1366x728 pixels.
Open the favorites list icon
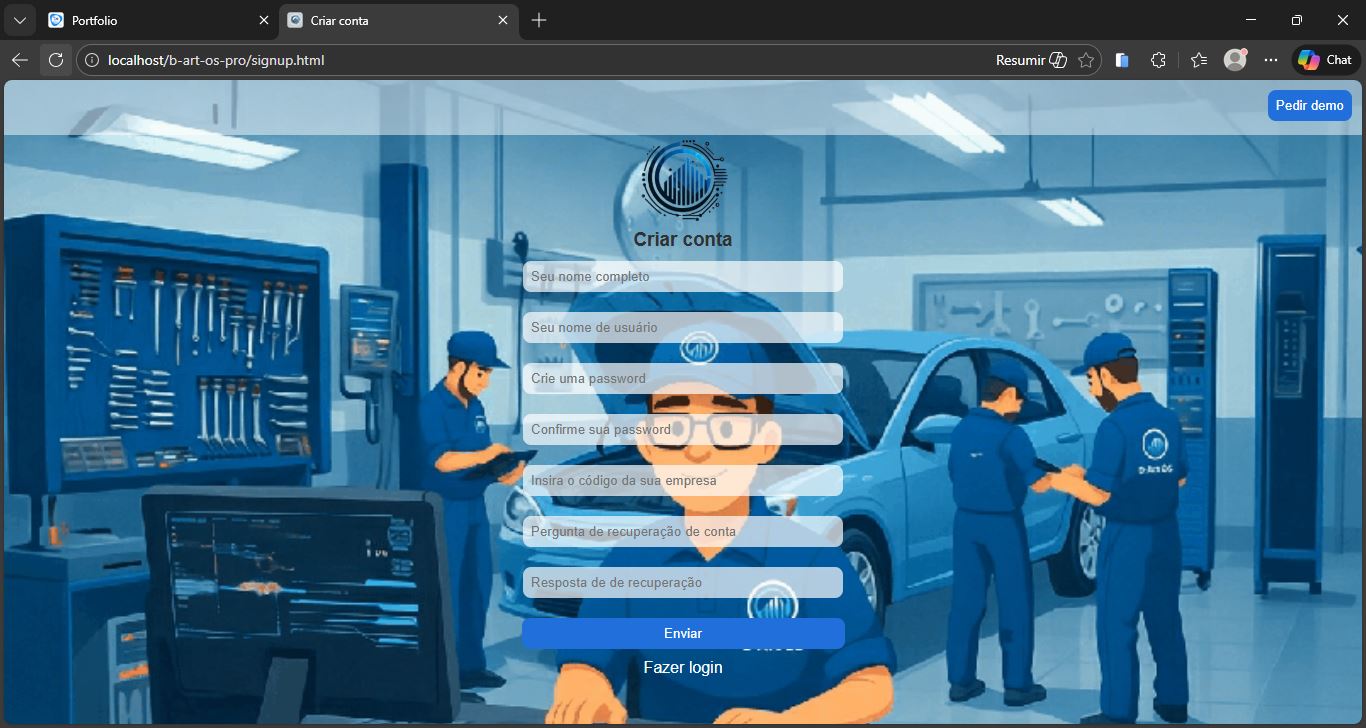pyautogui.click(x=1199, y=60)
